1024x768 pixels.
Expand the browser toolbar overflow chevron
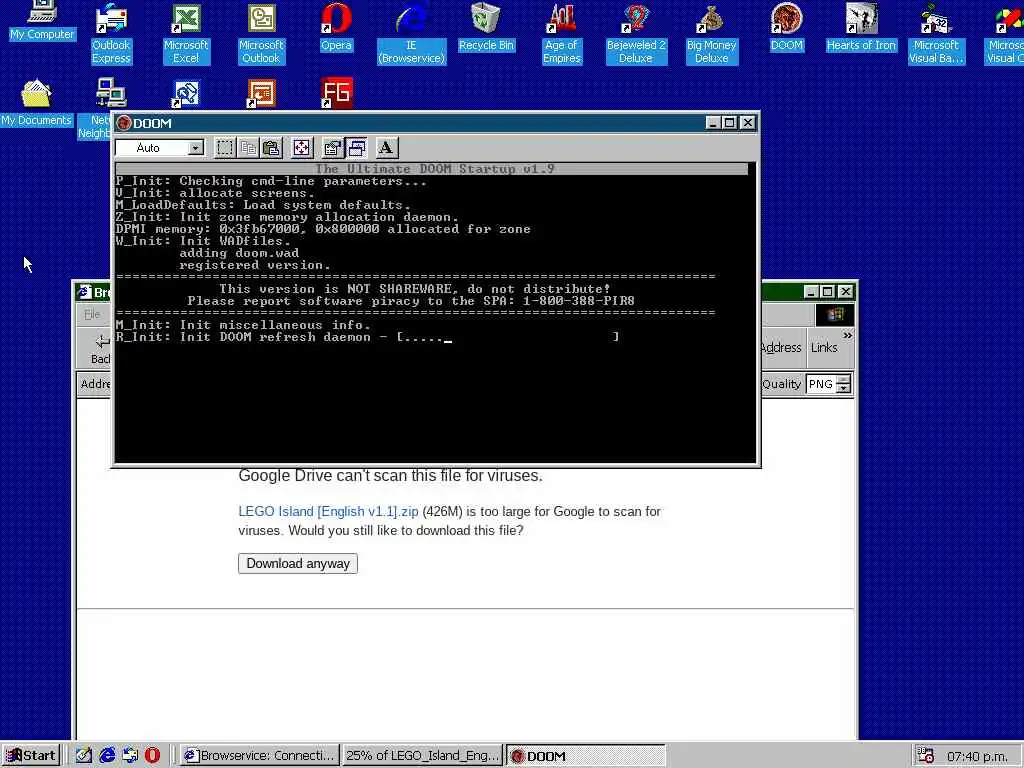(847, 336)
